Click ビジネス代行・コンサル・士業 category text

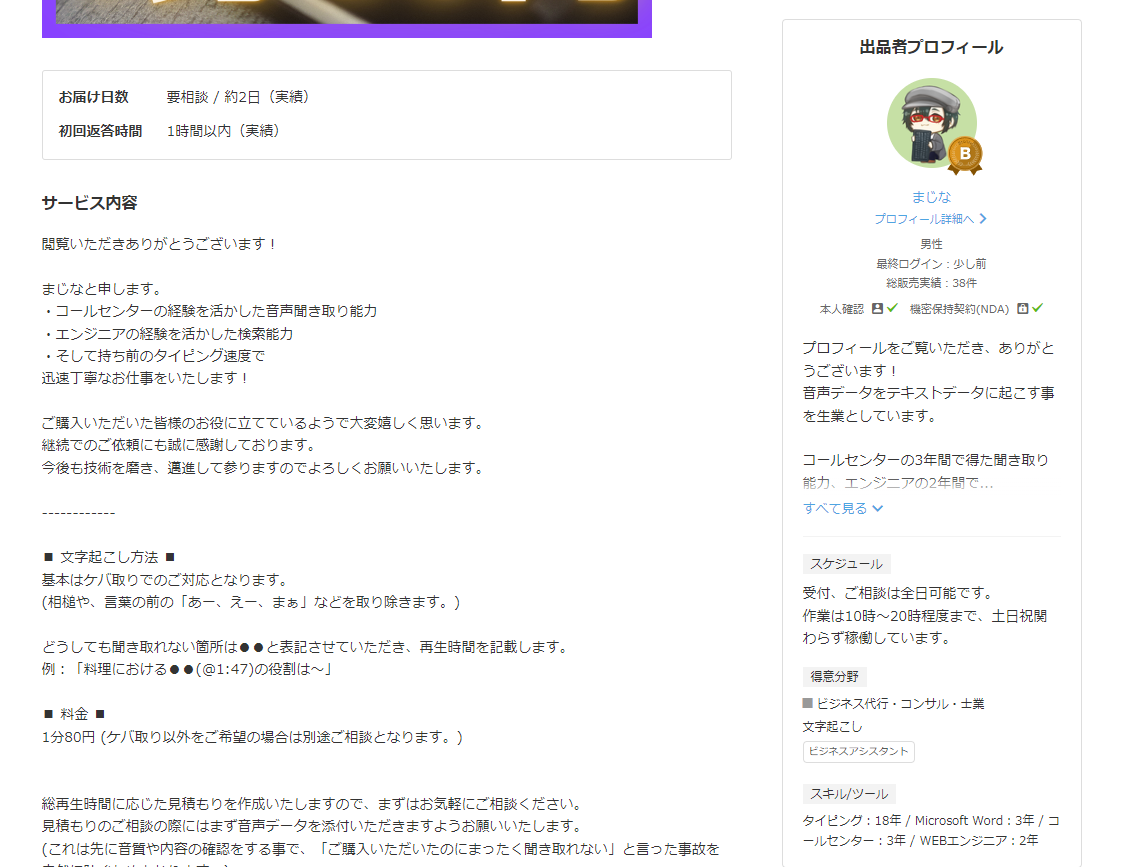tap(900, 703)
